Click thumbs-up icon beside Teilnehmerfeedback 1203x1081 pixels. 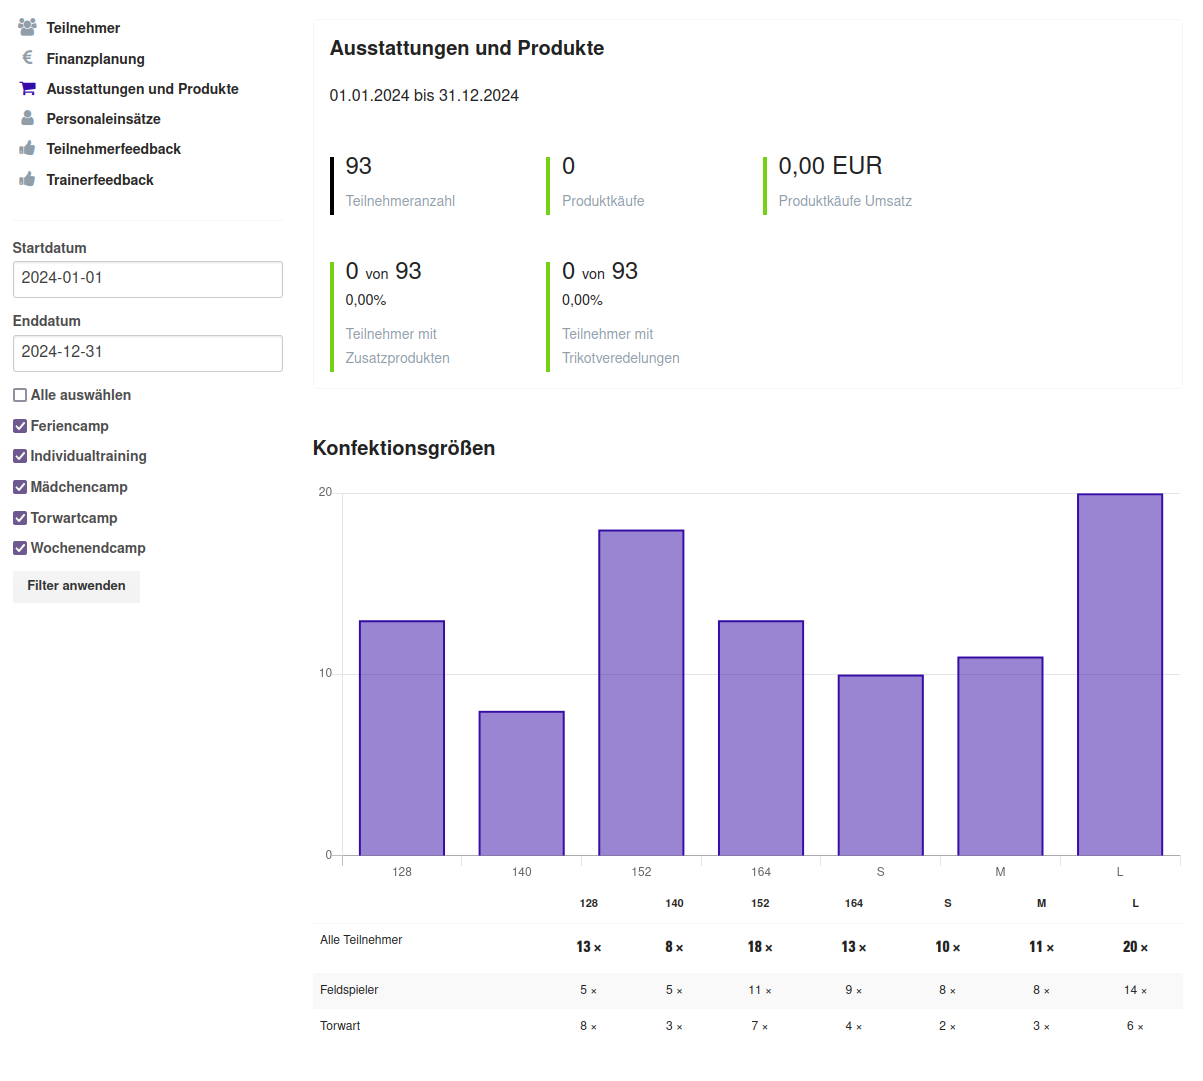coord(27,148)
